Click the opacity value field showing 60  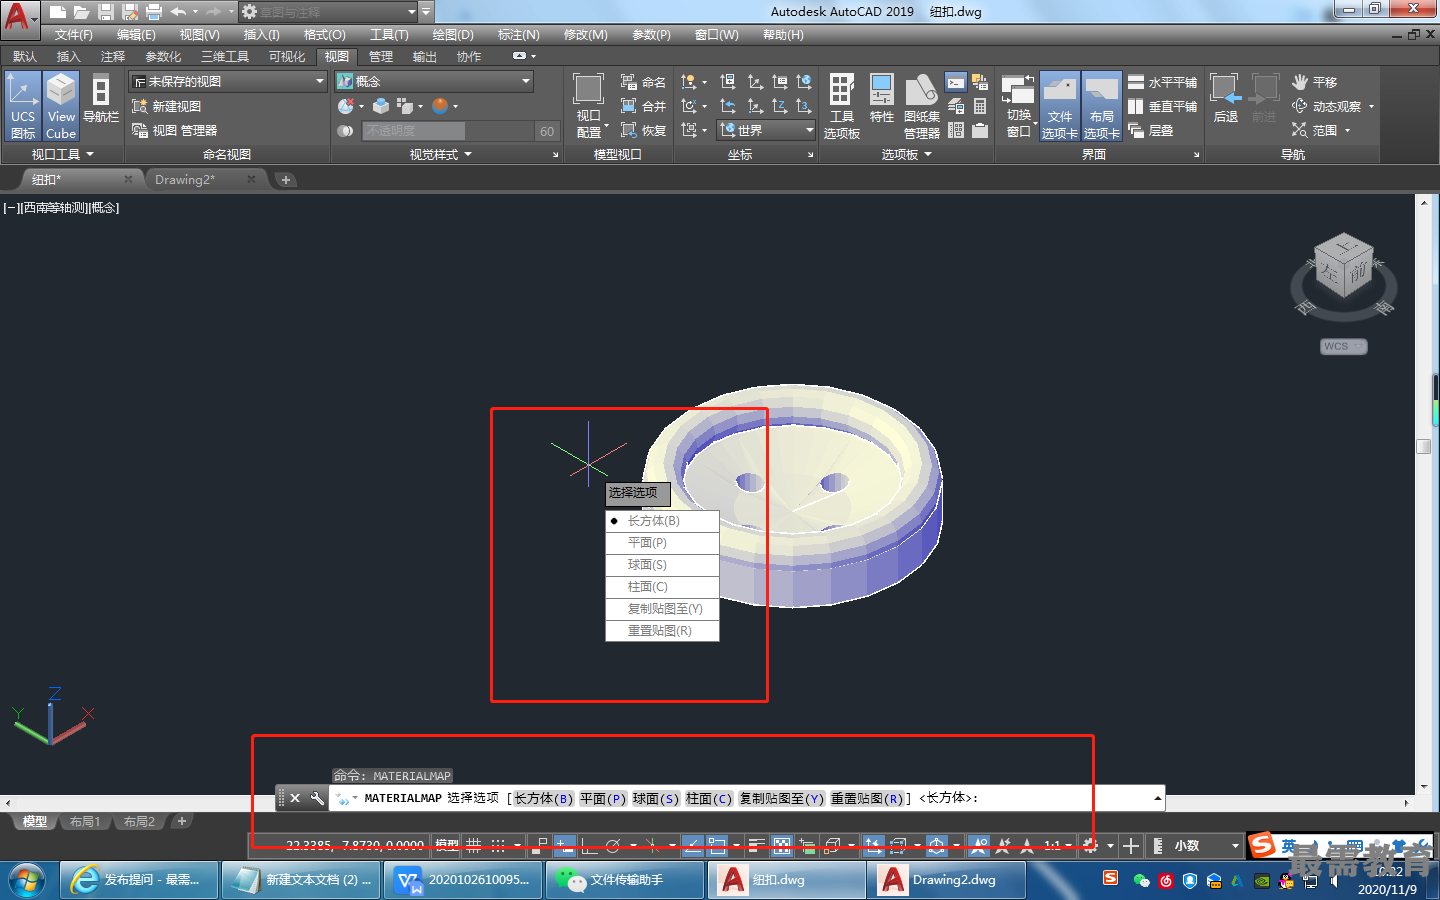coord(546,131)
